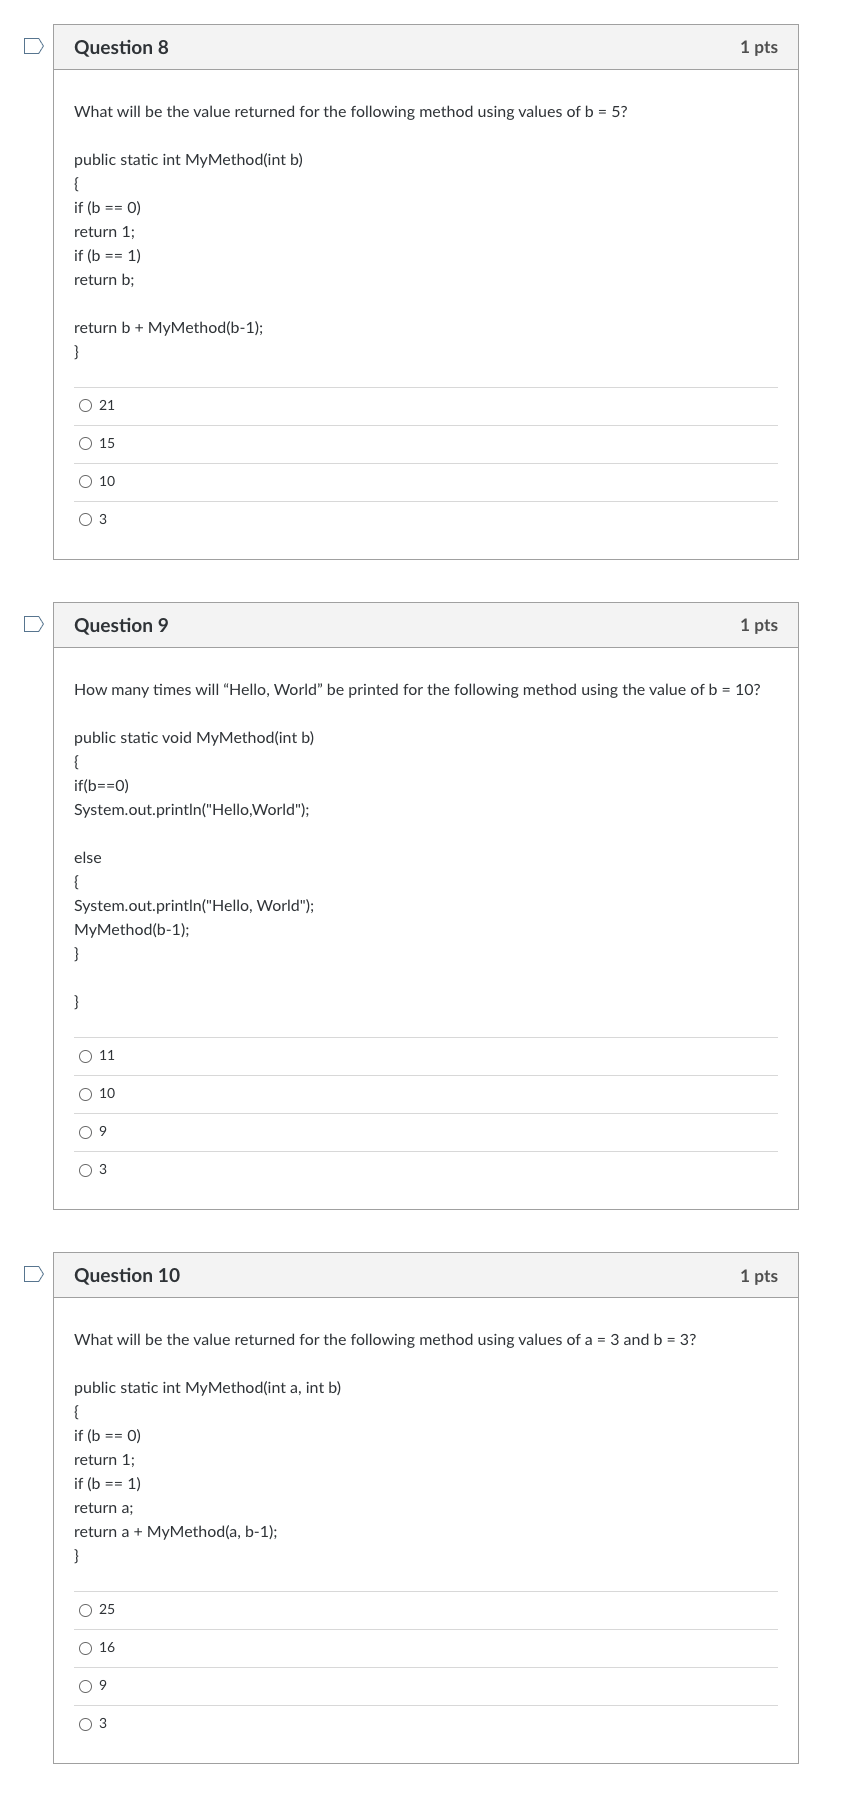The width and height of the screenshot is (854, 1799).
Task: Click the Question 10 header
Action: [x=127, y=1275]
